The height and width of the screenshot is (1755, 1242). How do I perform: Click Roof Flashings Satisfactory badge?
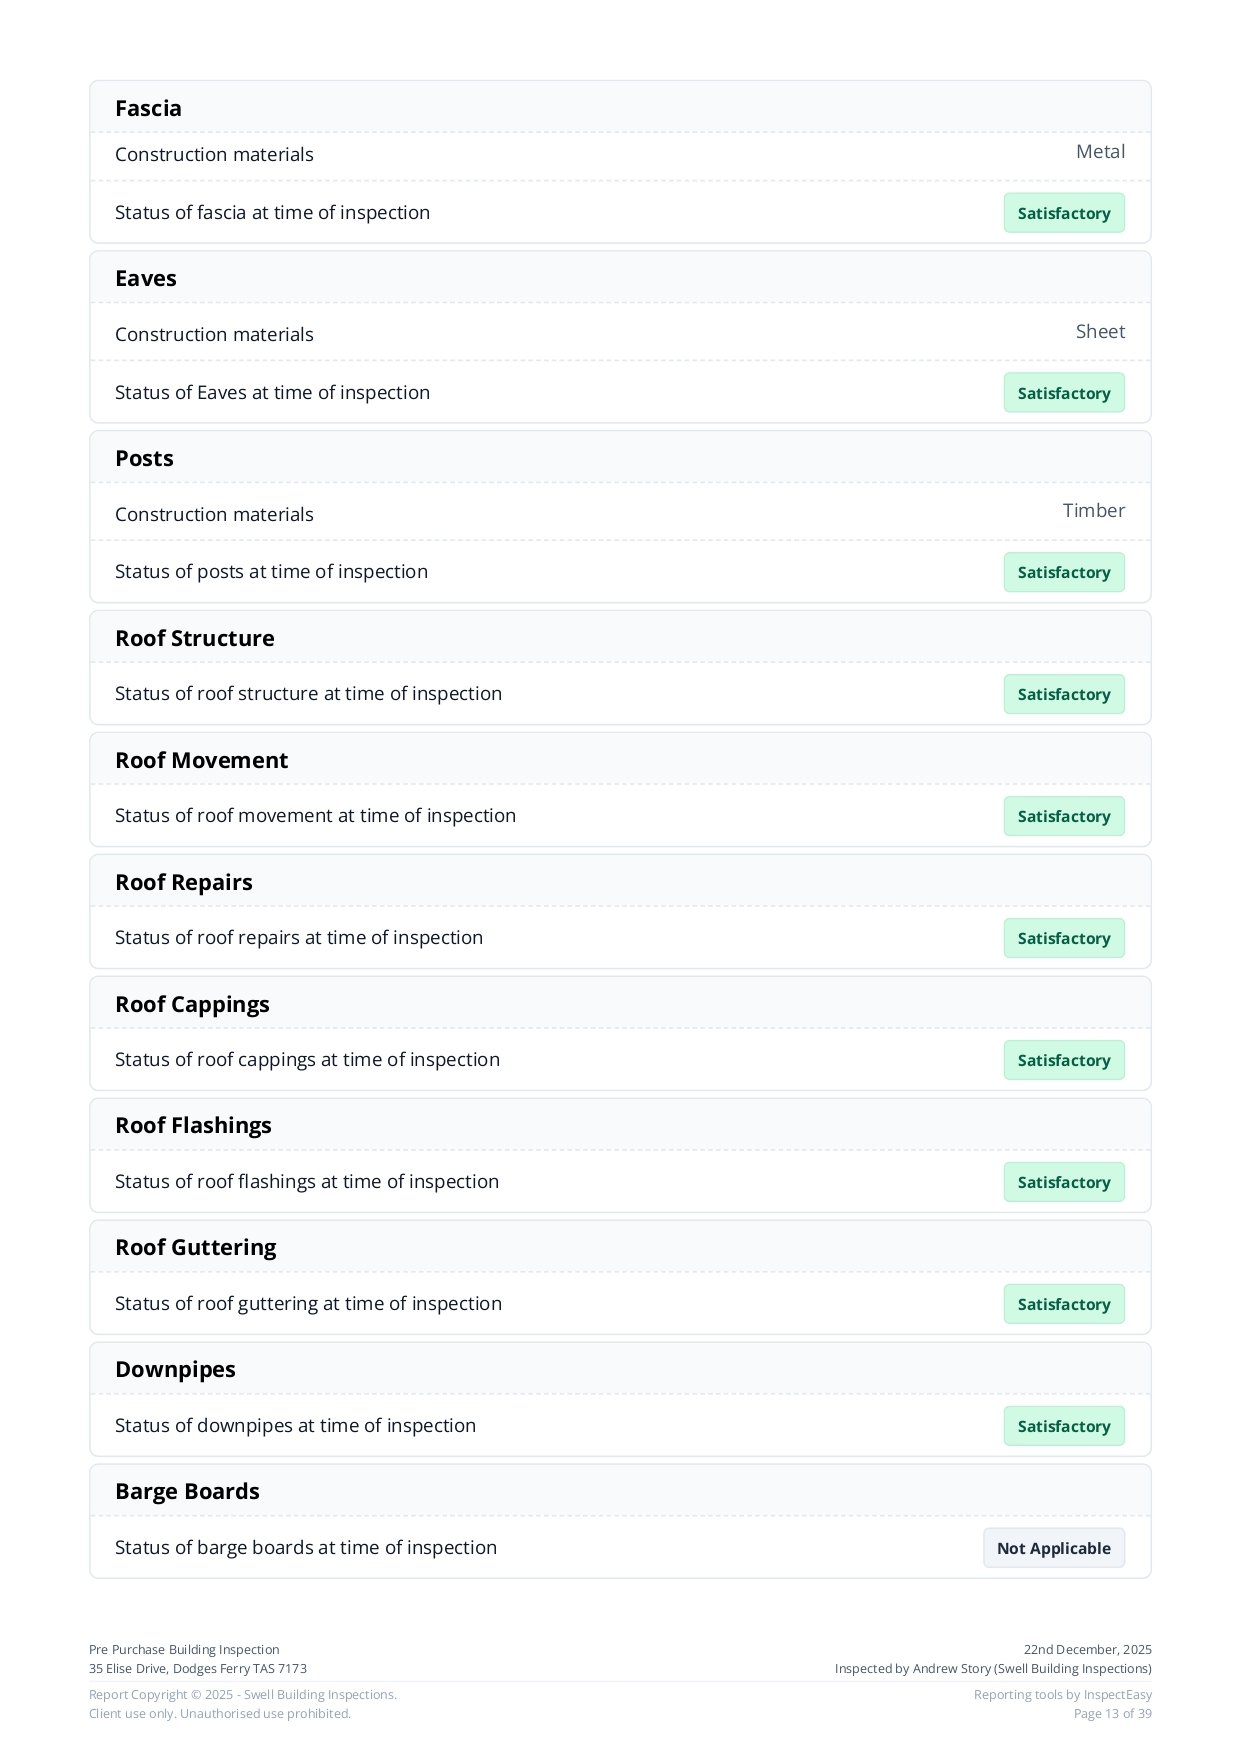(1063, 1182)
